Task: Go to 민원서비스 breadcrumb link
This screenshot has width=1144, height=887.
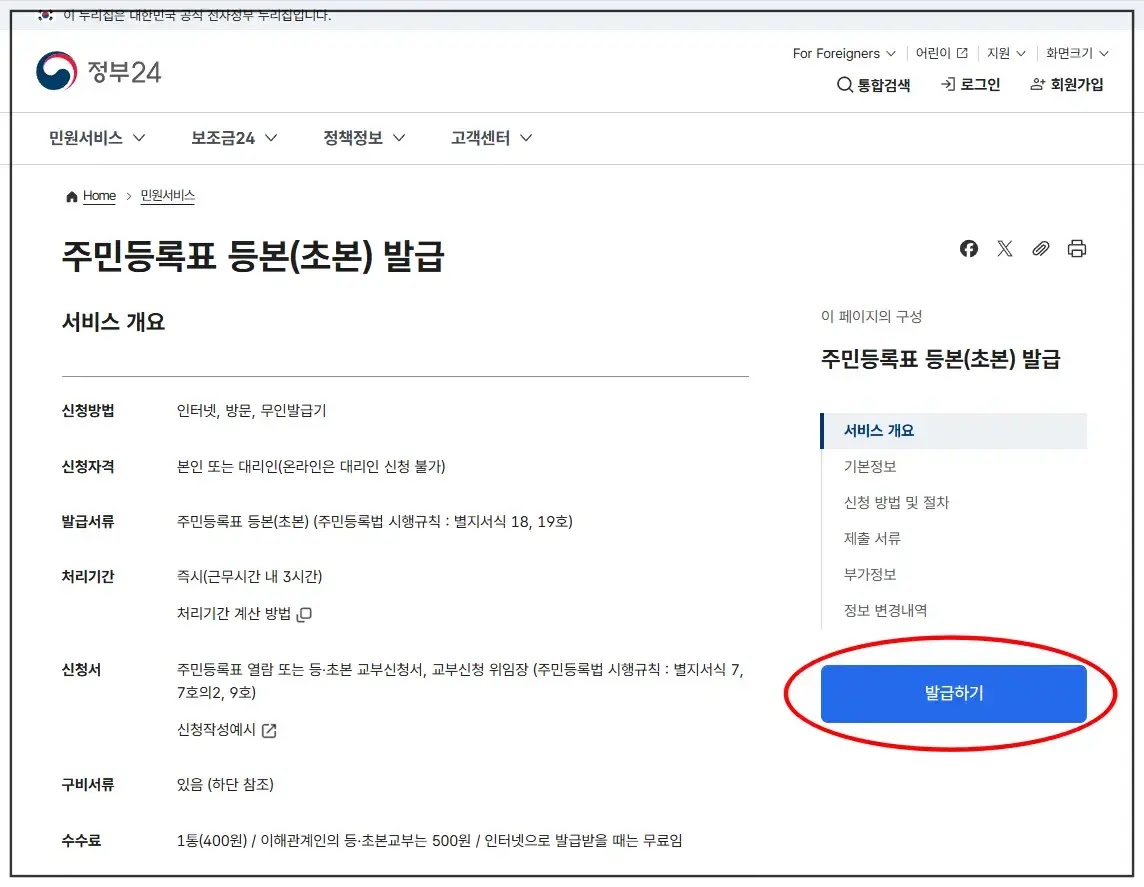Action: pos(168,196)
